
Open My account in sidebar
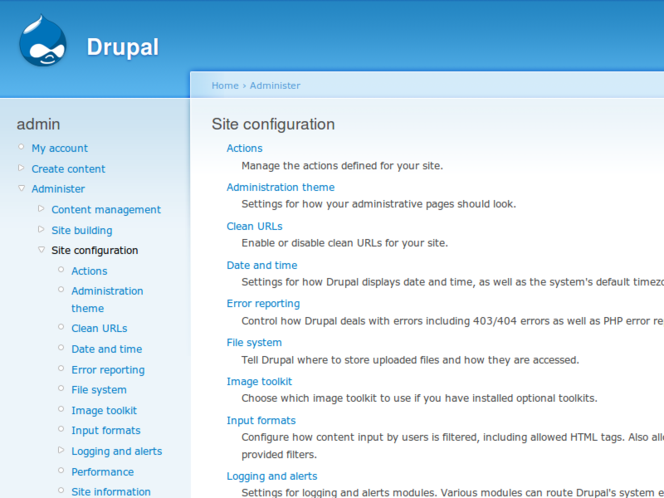click(59, 148)
